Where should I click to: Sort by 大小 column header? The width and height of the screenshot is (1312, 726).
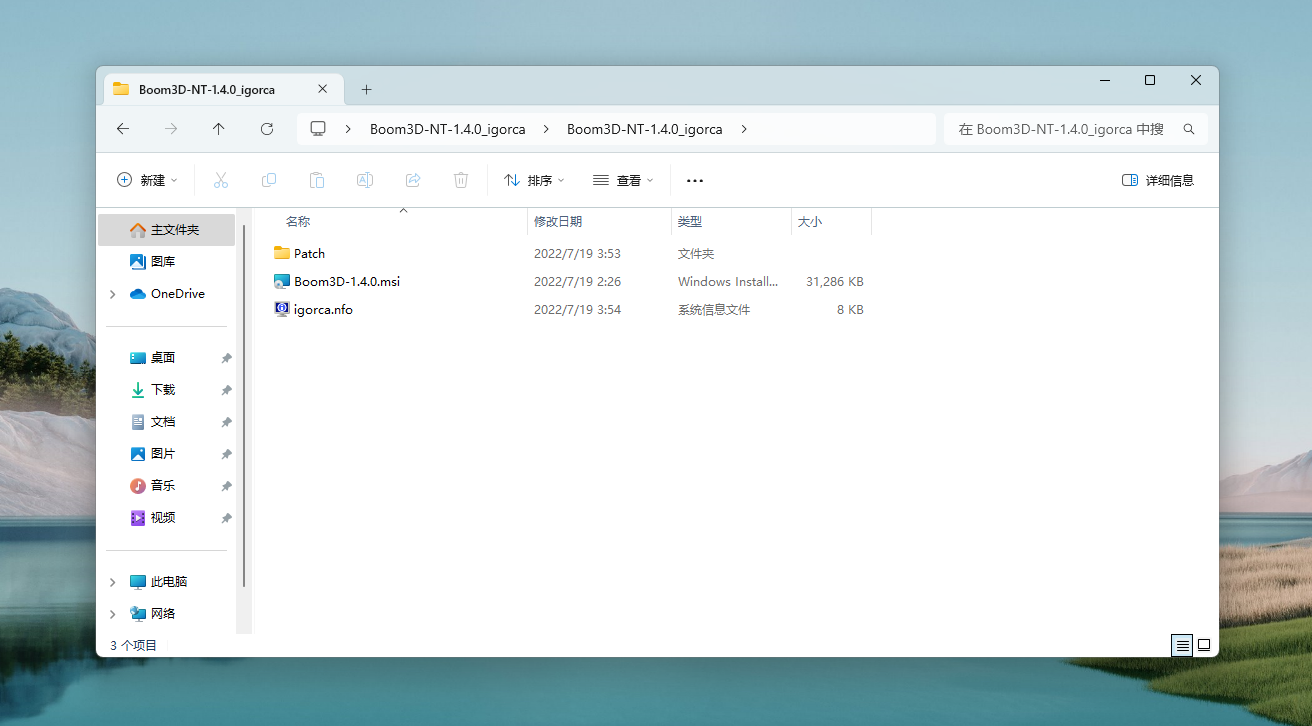(810, 221)
